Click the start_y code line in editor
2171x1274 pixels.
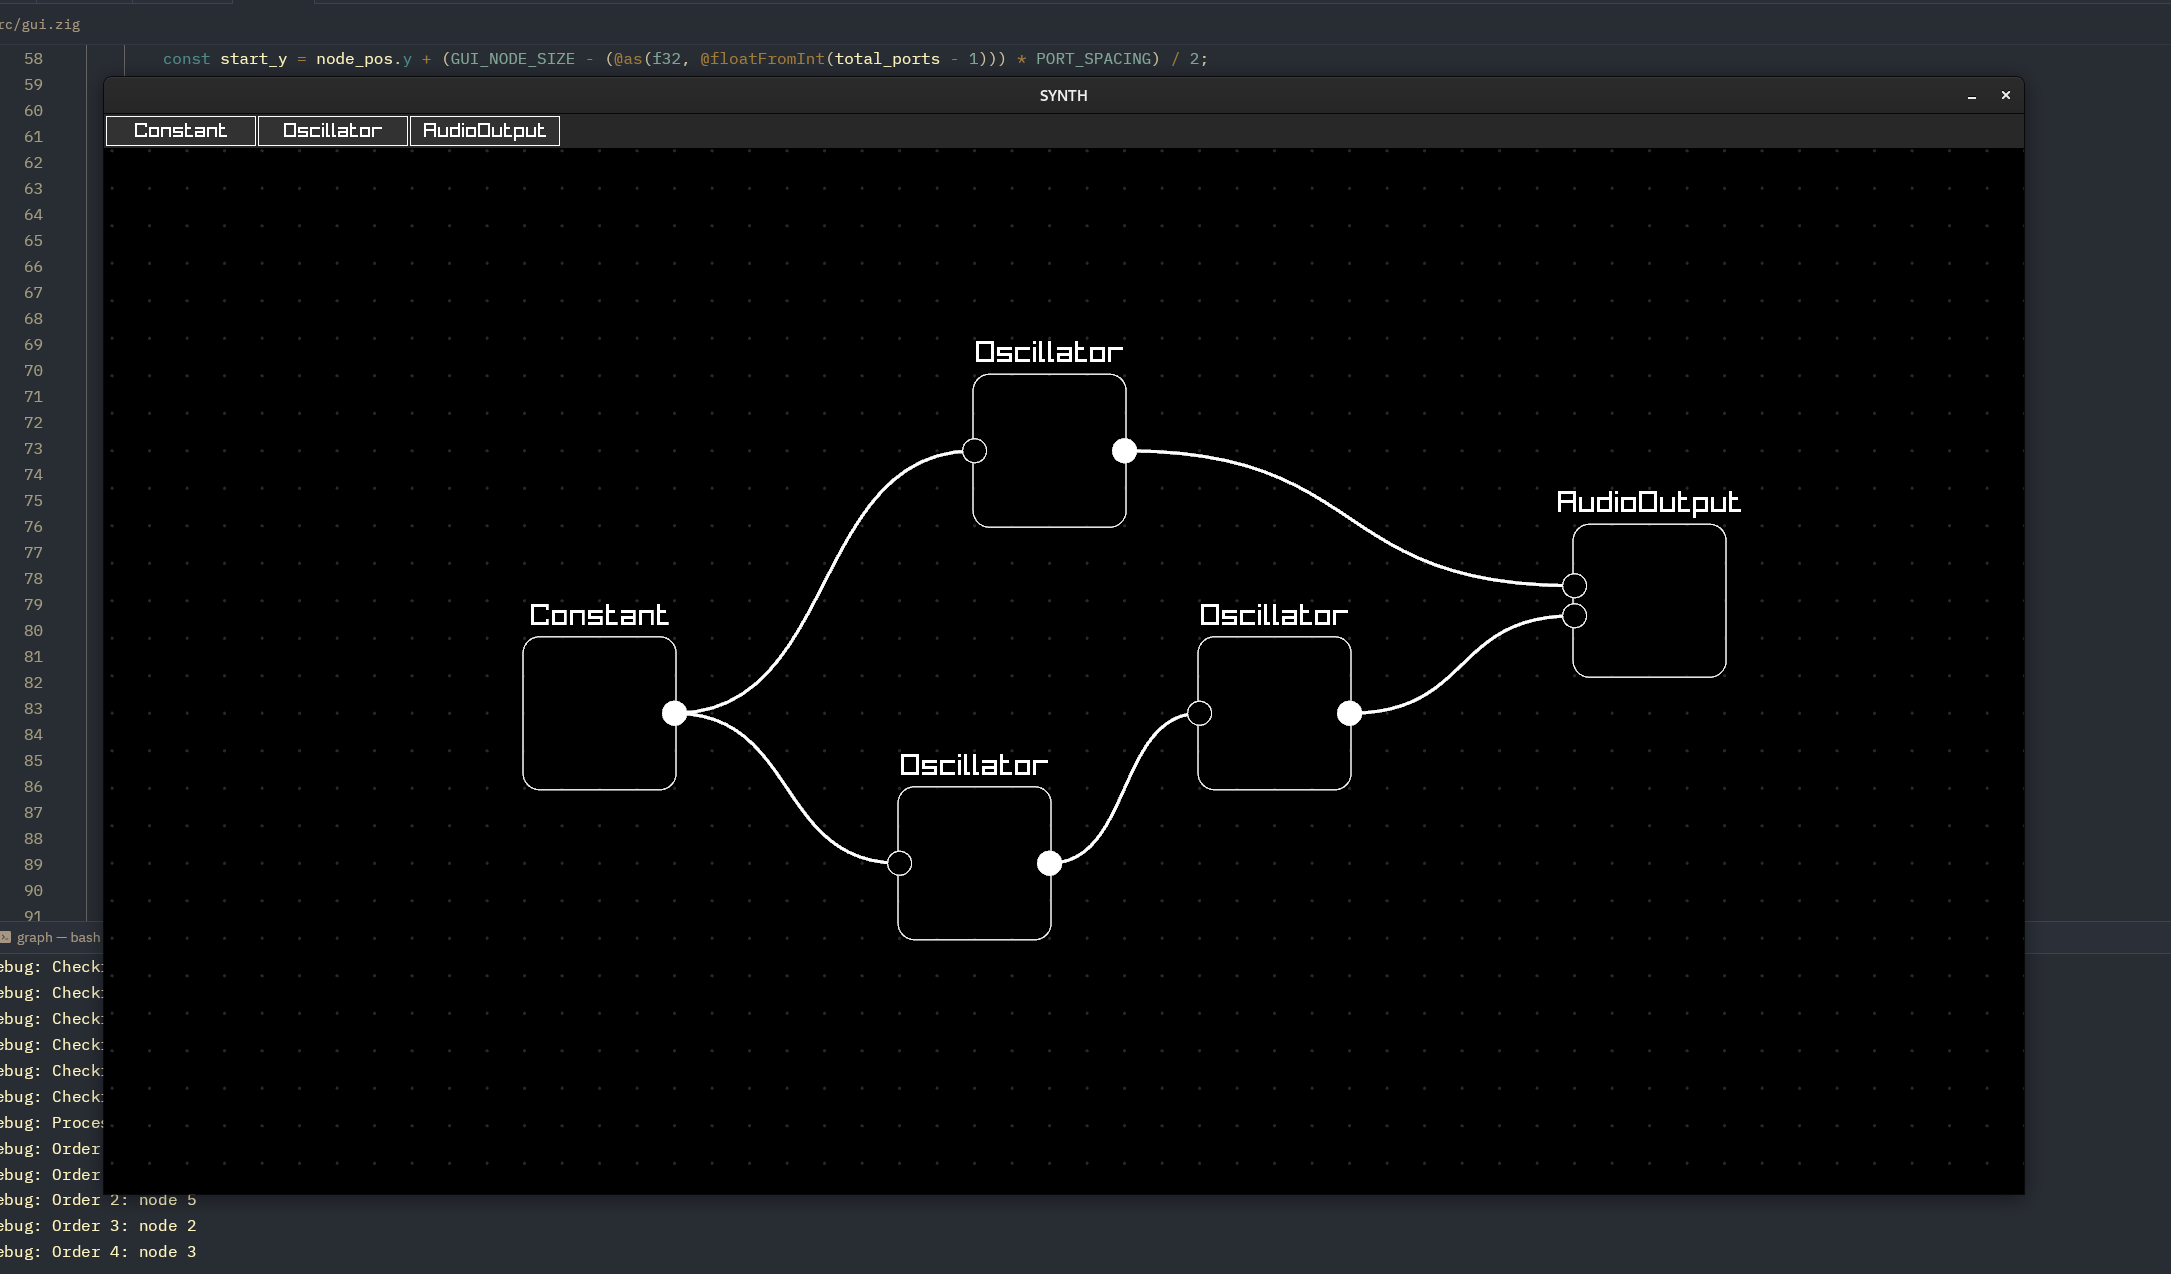[x=685, y=59]
